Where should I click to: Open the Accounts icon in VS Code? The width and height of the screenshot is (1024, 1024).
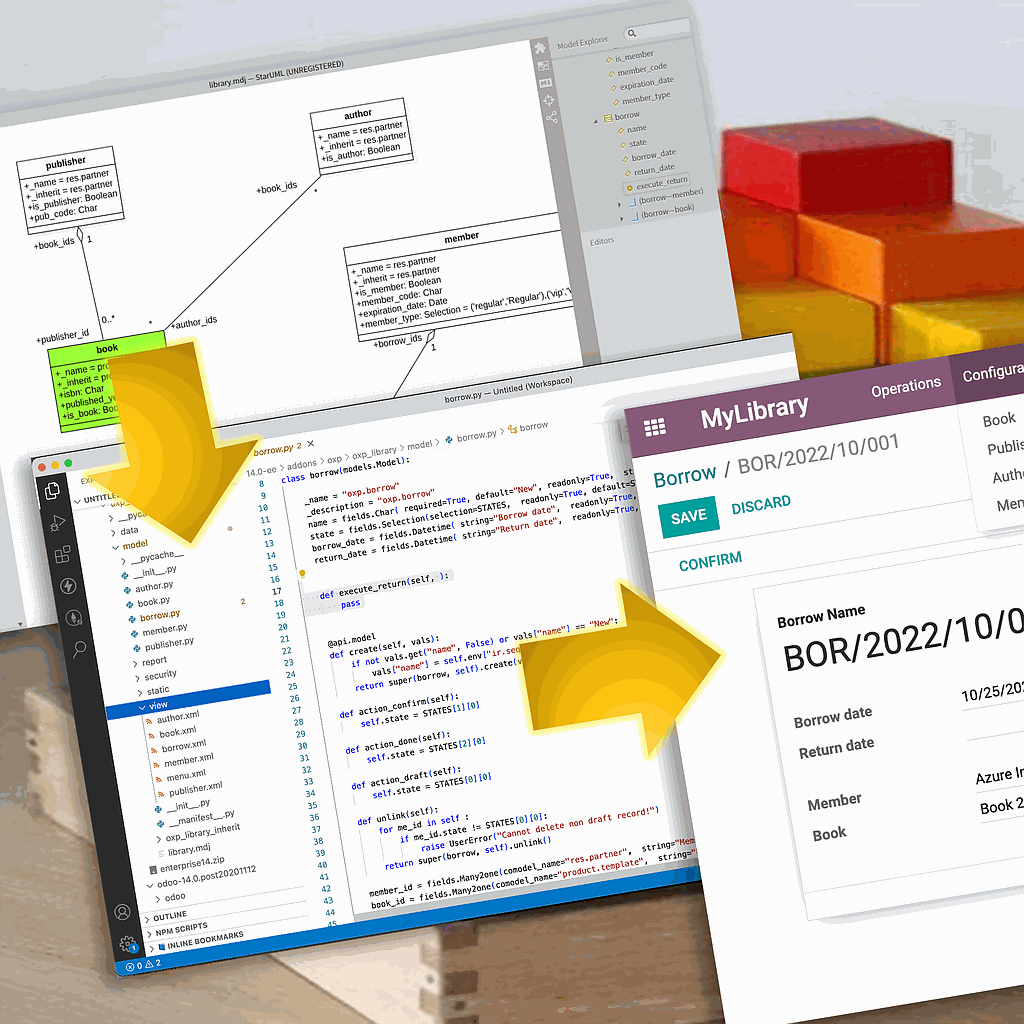(122, 912)
